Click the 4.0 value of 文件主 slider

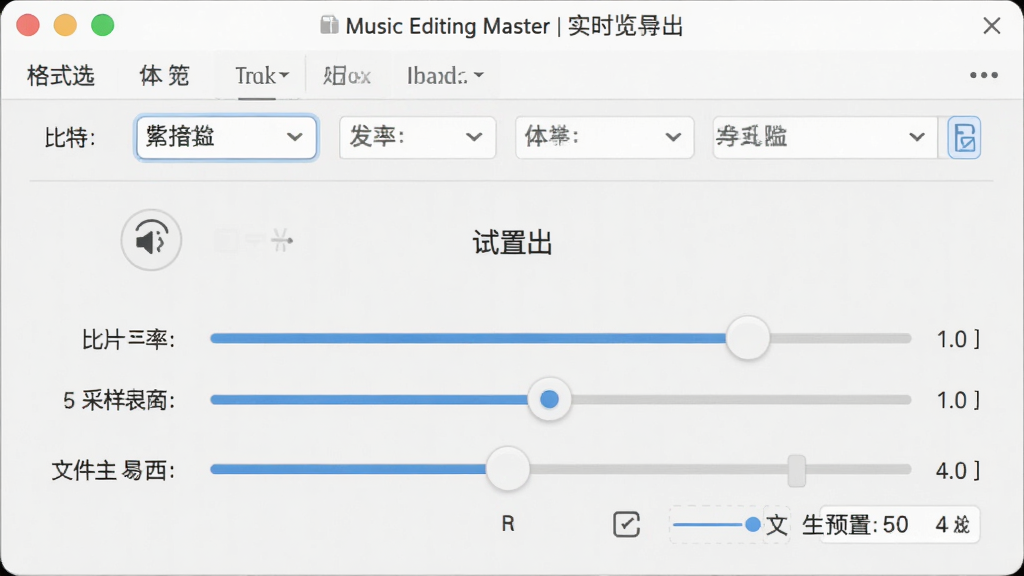[x=958, y=470]
